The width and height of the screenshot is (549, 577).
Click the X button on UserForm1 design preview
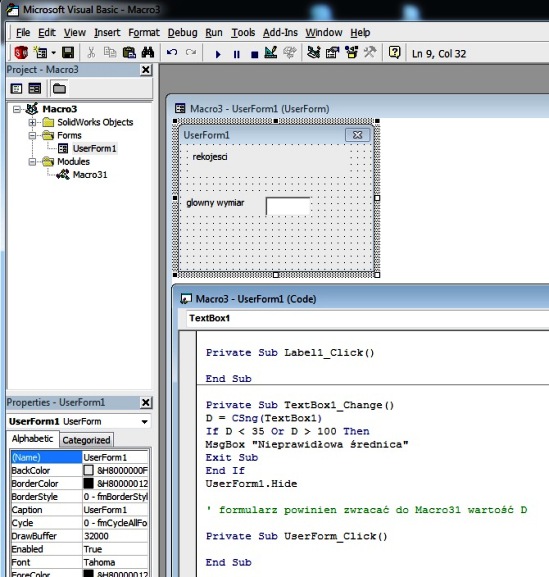point(357,135)
